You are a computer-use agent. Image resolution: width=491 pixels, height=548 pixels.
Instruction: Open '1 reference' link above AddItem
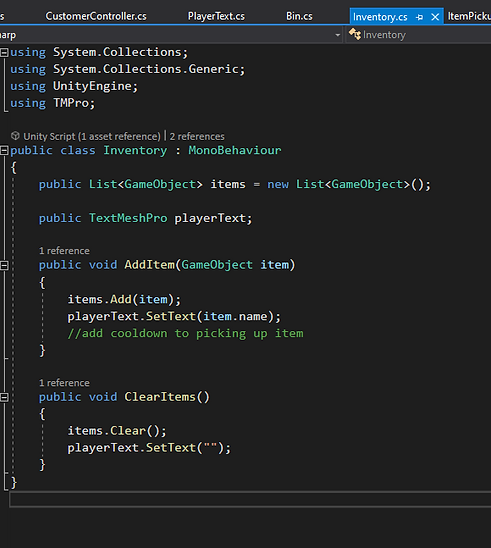(64, 251)
